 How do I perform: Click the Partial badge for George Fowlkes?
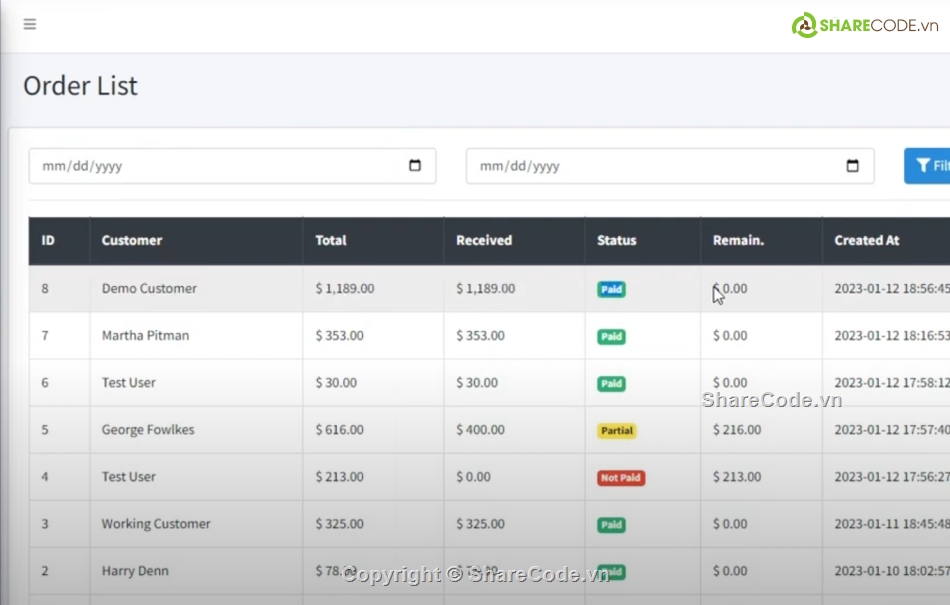click(617, 431)
